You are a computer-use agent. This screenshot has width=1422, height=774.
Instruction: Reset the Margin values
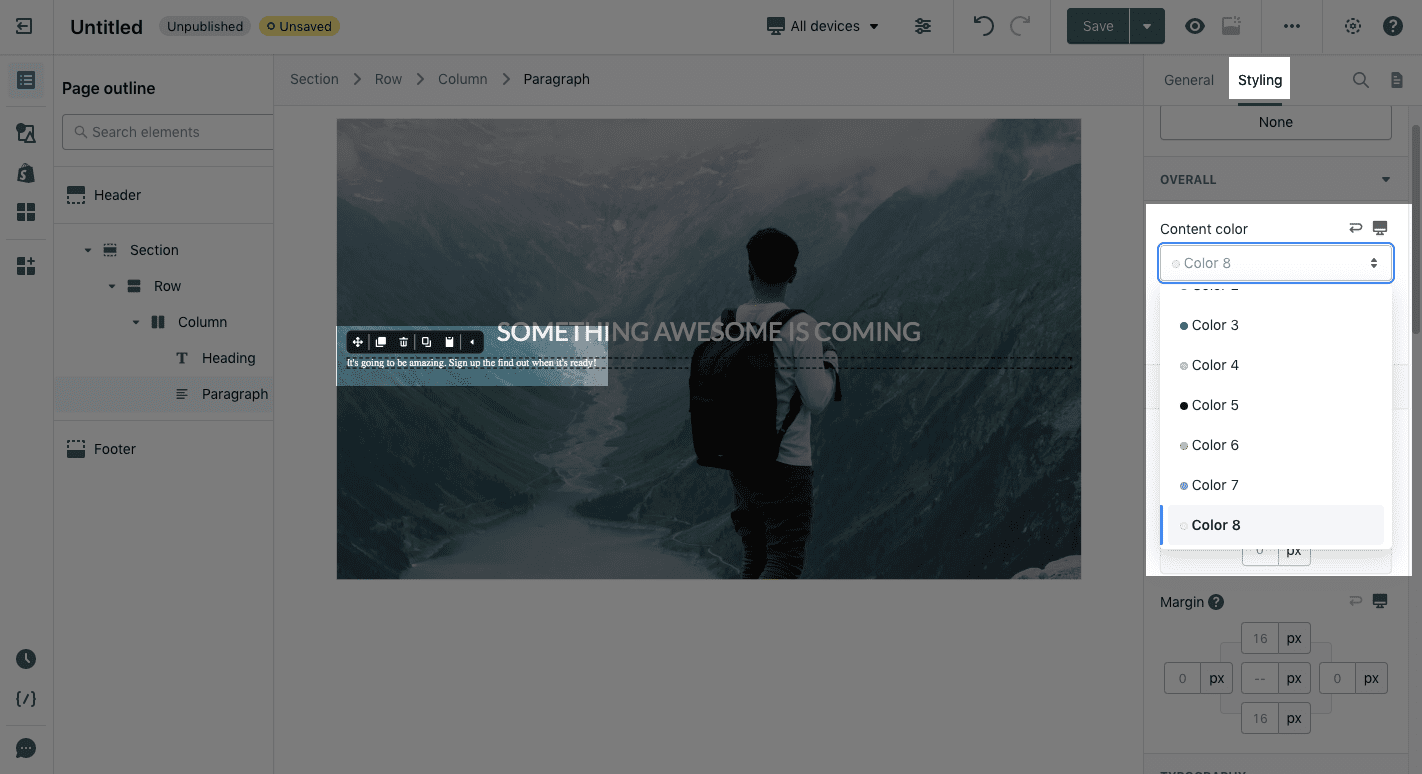pos(1356,601)
